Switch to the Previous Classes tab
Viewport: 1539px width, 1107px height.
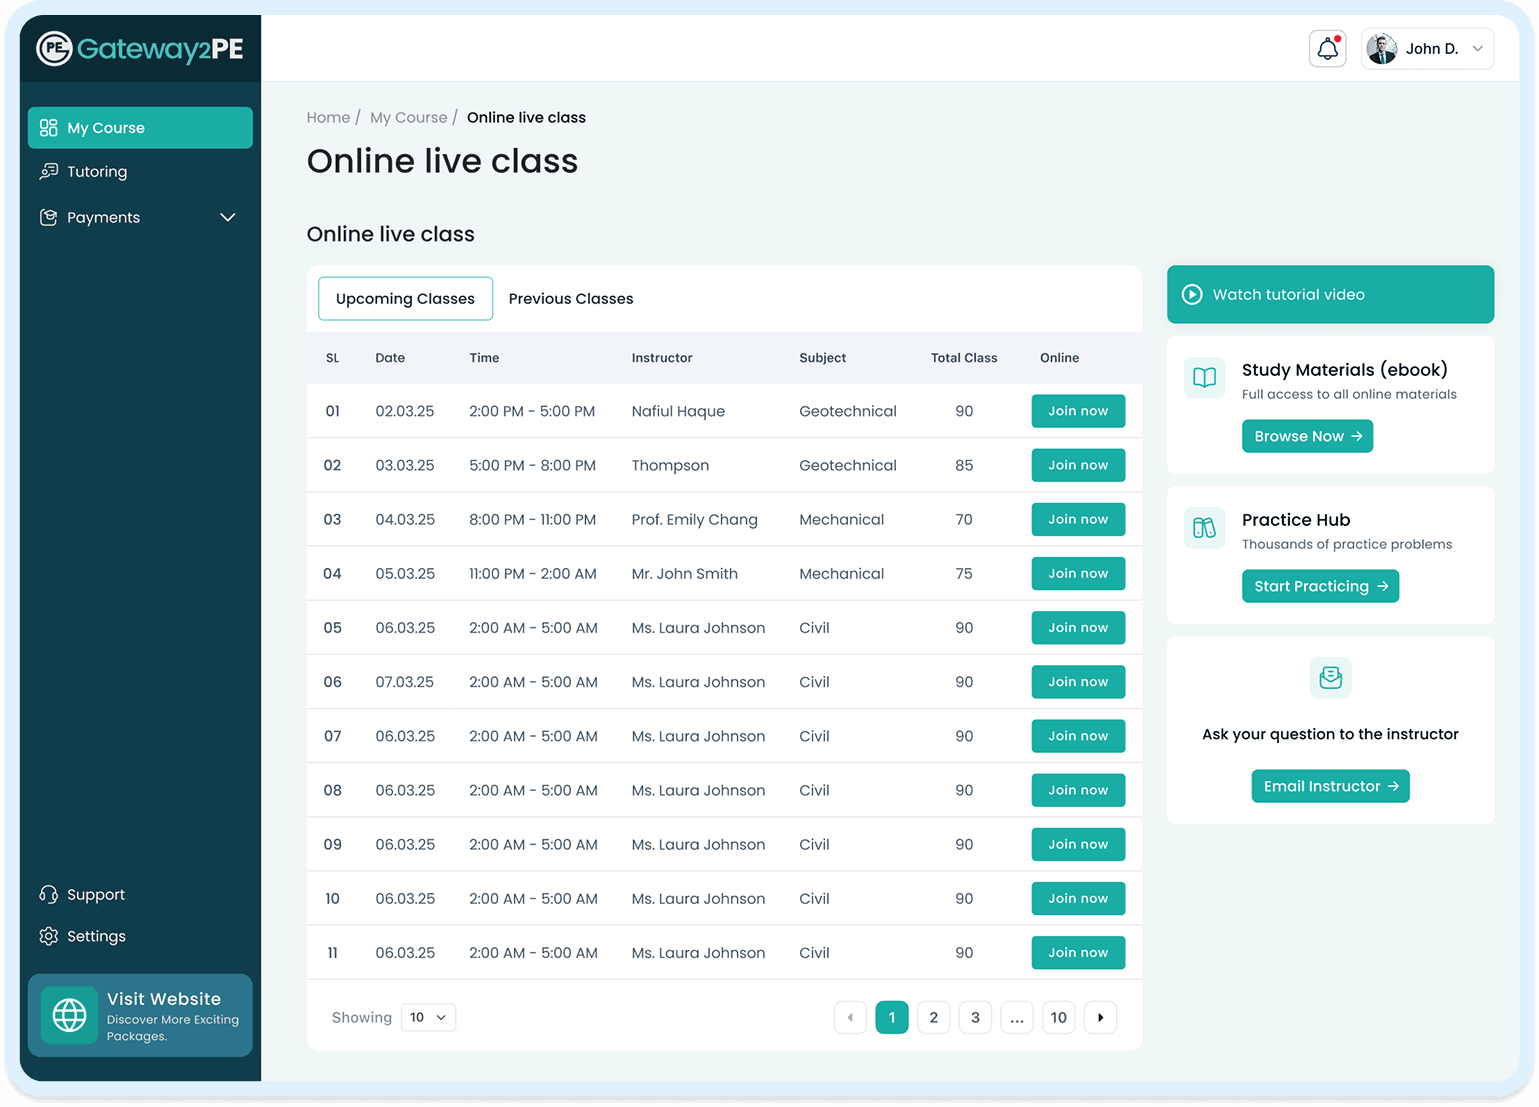(571, 298)
